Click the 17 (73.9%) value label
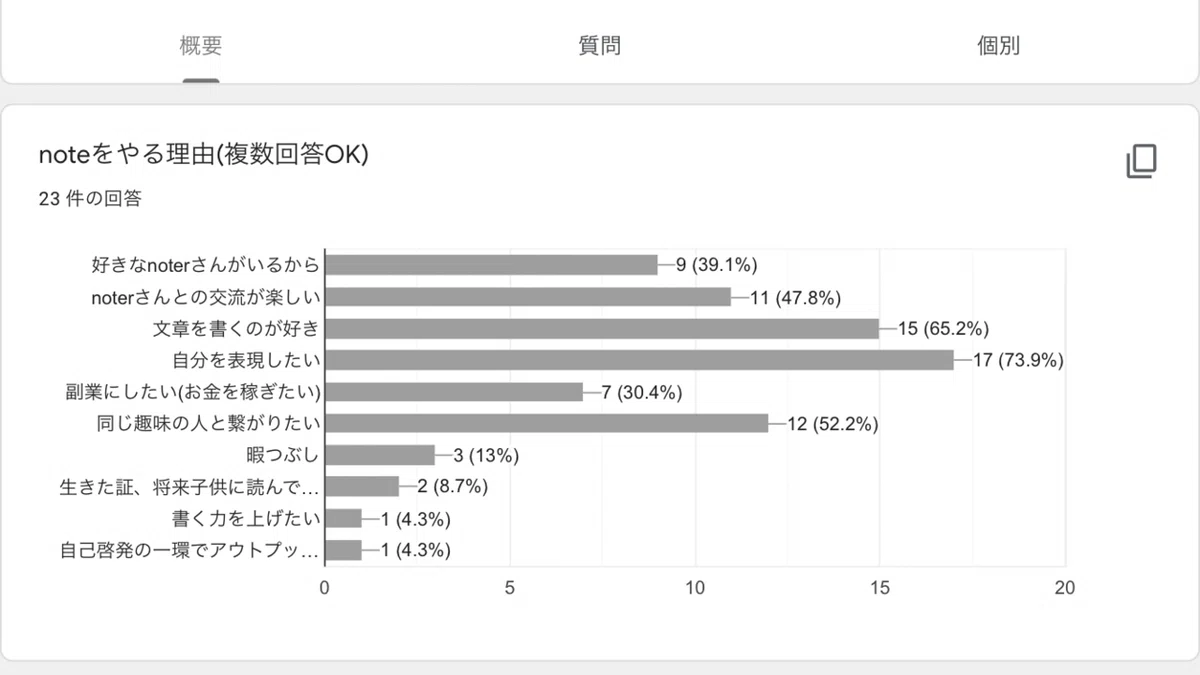1200x675 pixels. [1018, 360]
